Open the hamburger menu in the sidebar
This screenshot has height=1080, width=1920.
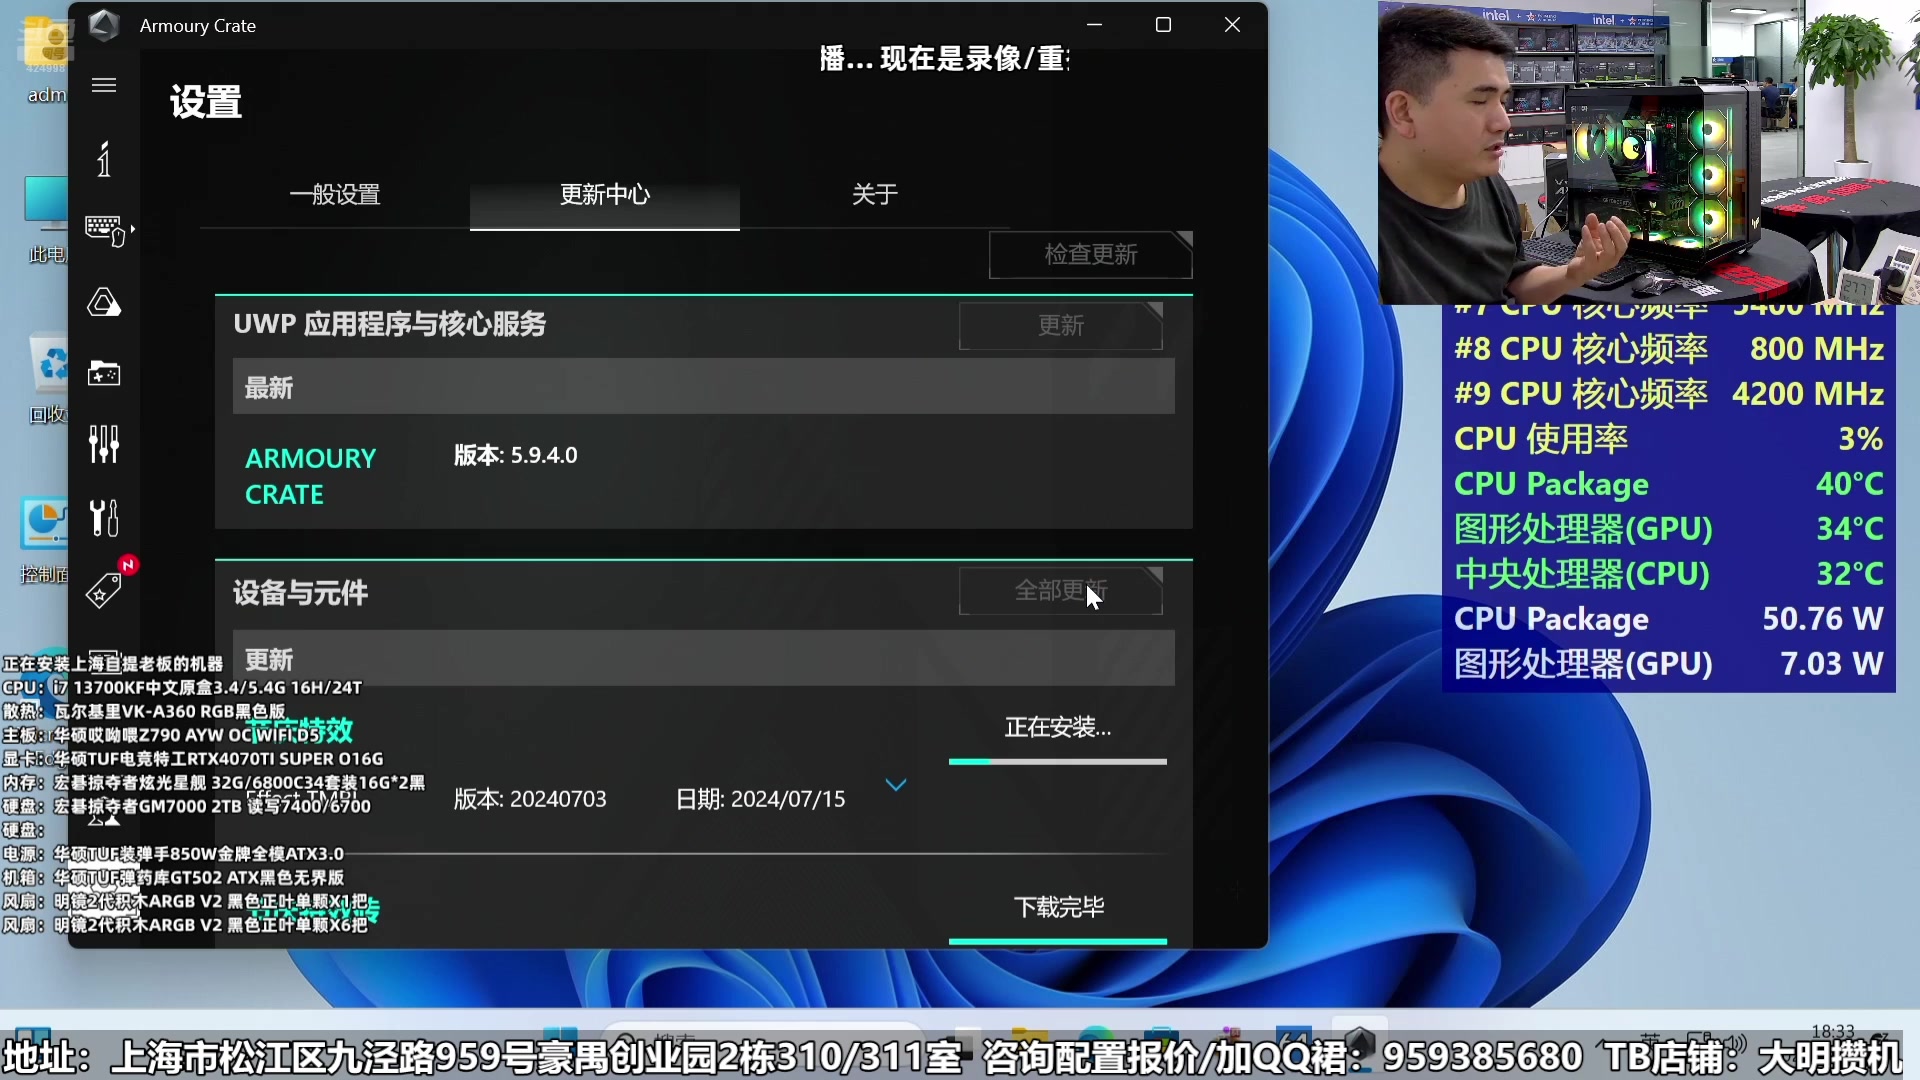[104, 85]
